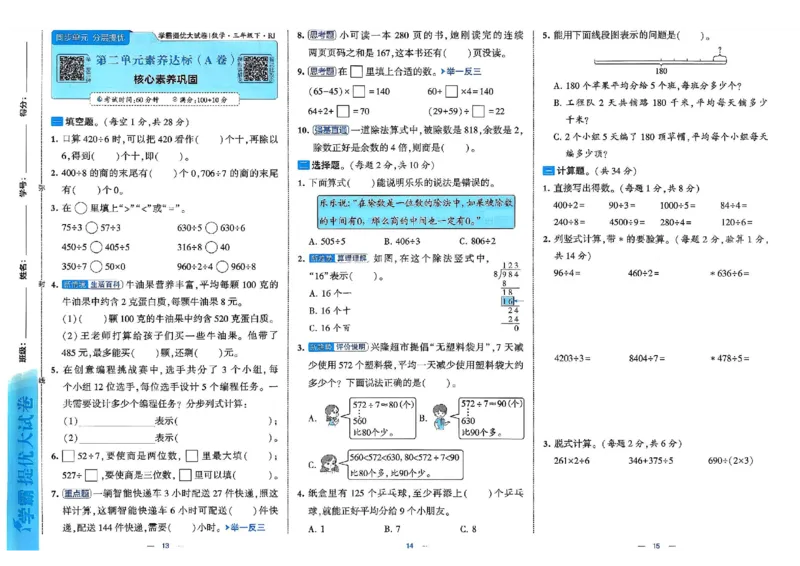The width and height of the screenshot is (800, 566).
Task: Choose option B. 16个十
Action: tap(330, 311)
